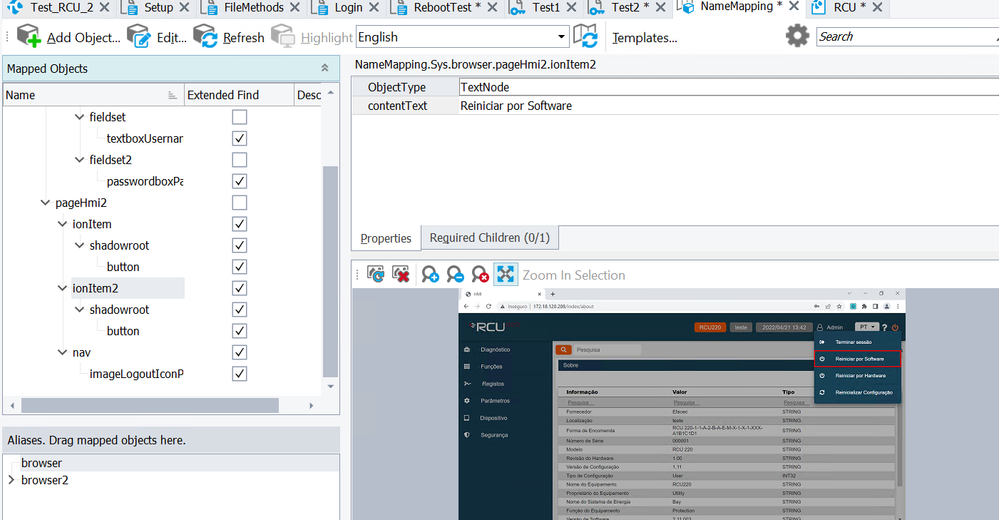Click the Templates button
The image size is (999, 520).
click(644, 38)
